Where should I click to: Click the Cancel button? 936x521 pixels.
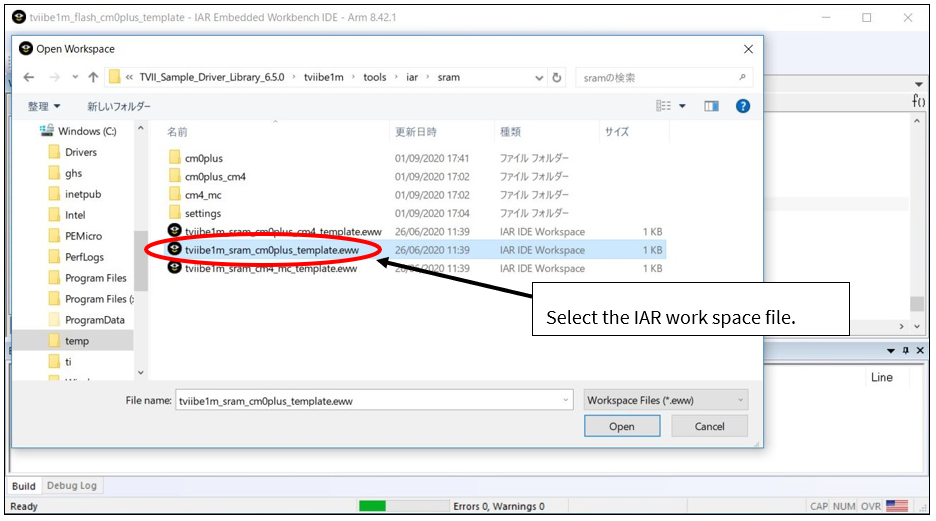[x=709, y=426]
